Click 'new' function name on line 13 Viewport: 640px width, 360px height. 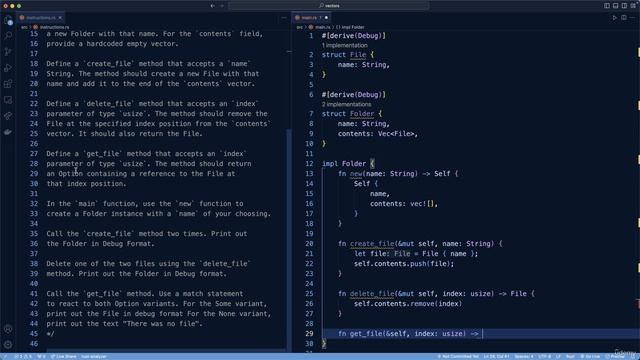coord(356,173)
